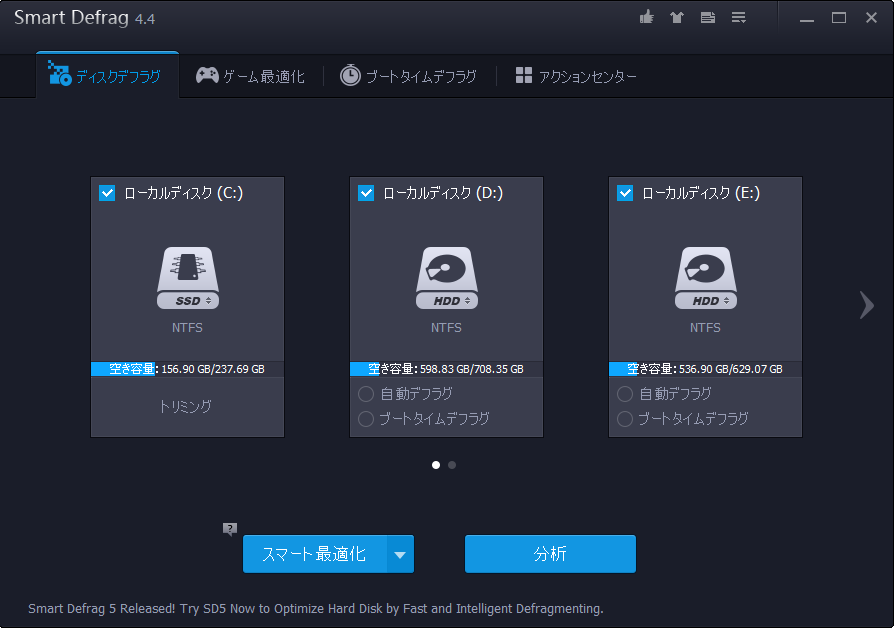Click the SSD drive icon for disk C:
Screen dimensions: 894x628
pyautogui.click(x=188, y=278)
